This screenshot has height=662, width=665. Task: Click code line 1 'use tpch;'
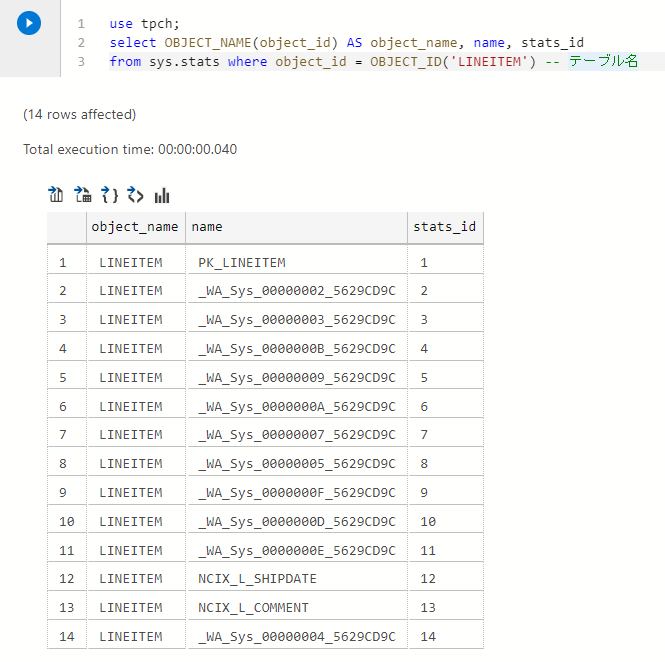144,24
